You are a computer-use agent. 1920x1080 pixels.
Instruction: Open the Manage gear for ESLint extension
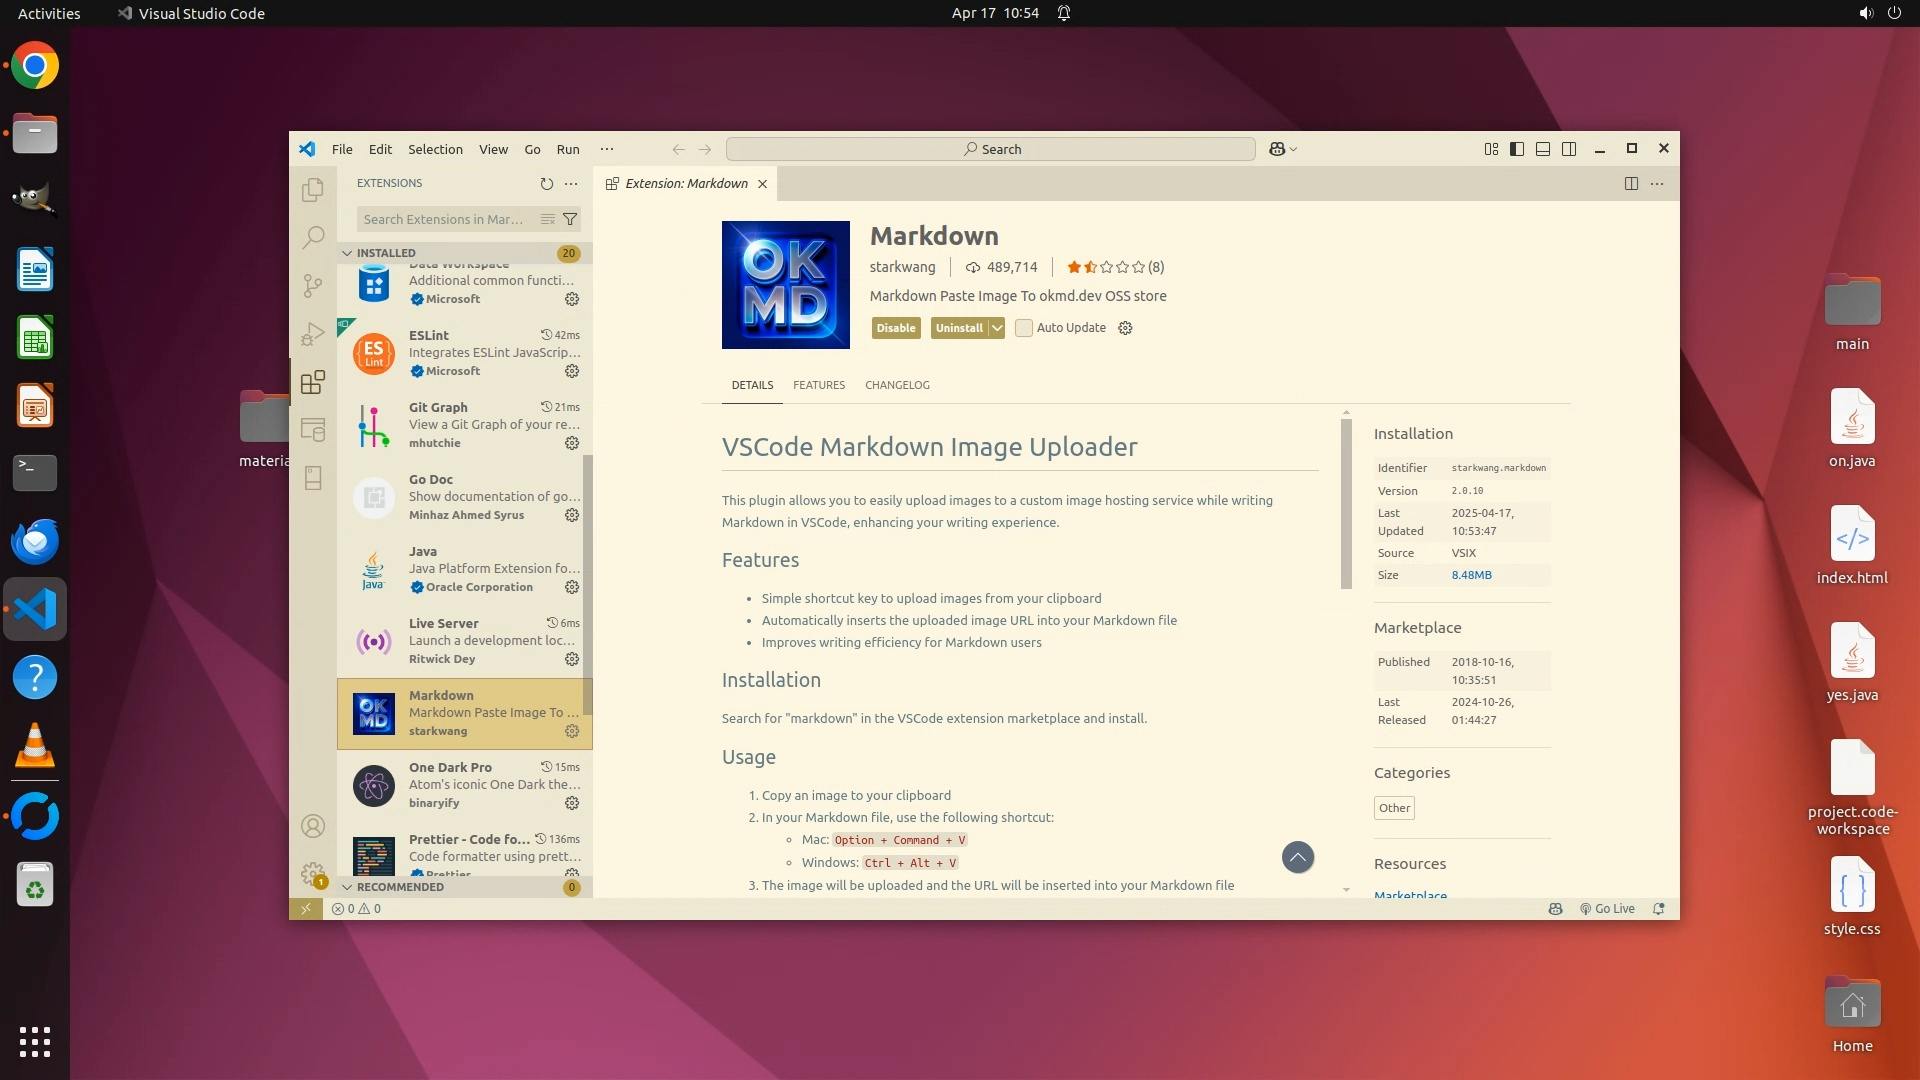point(572,371)
